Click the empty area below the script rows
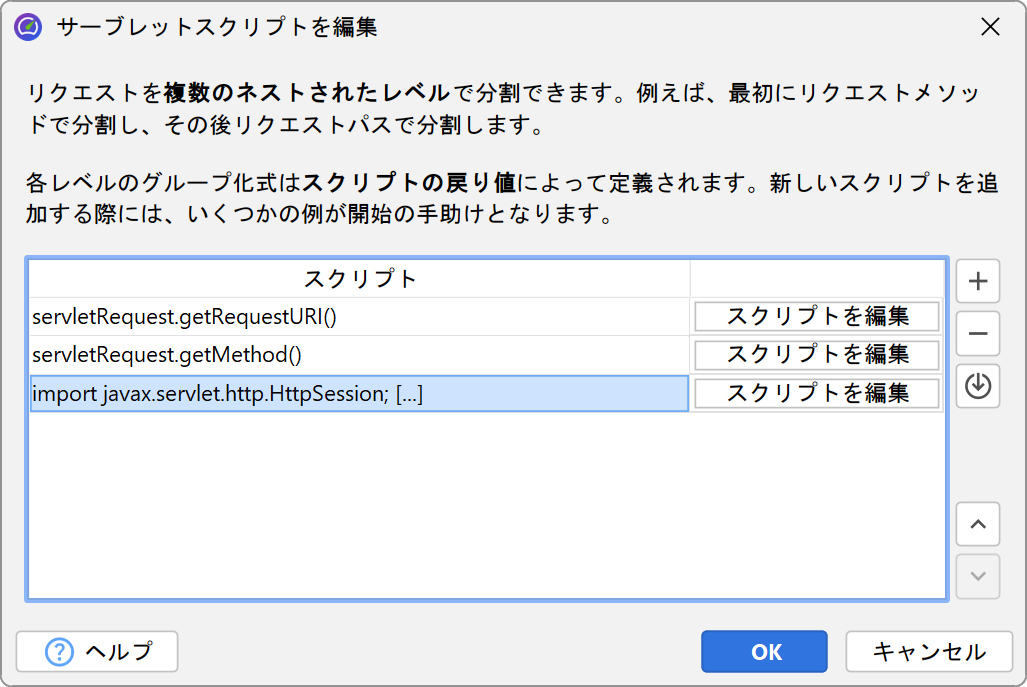The image size is (1027, 687). [x=486, y=503]
